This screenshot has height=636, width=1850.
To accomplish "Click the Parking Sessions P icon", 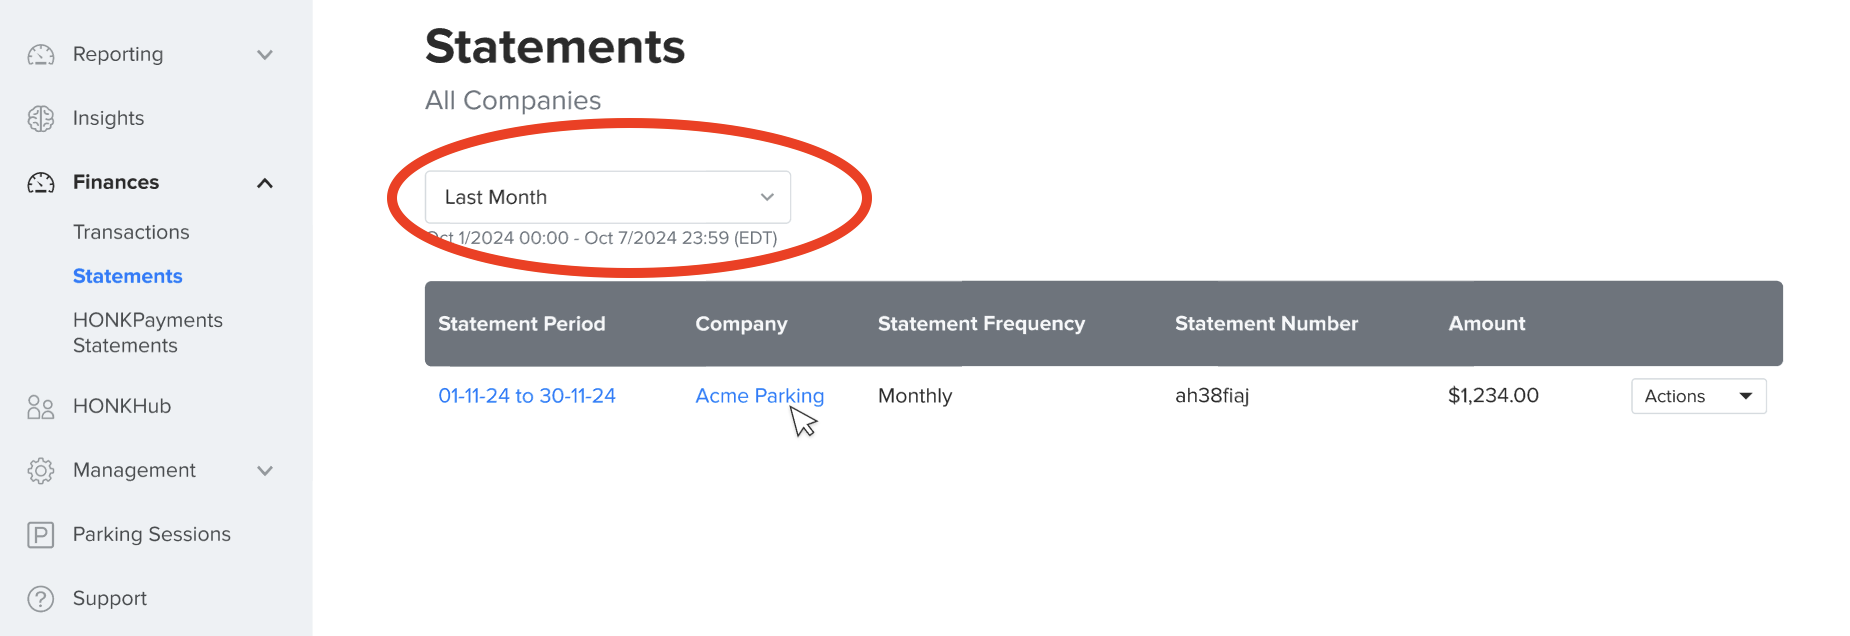I will click(x=41, y=535).
